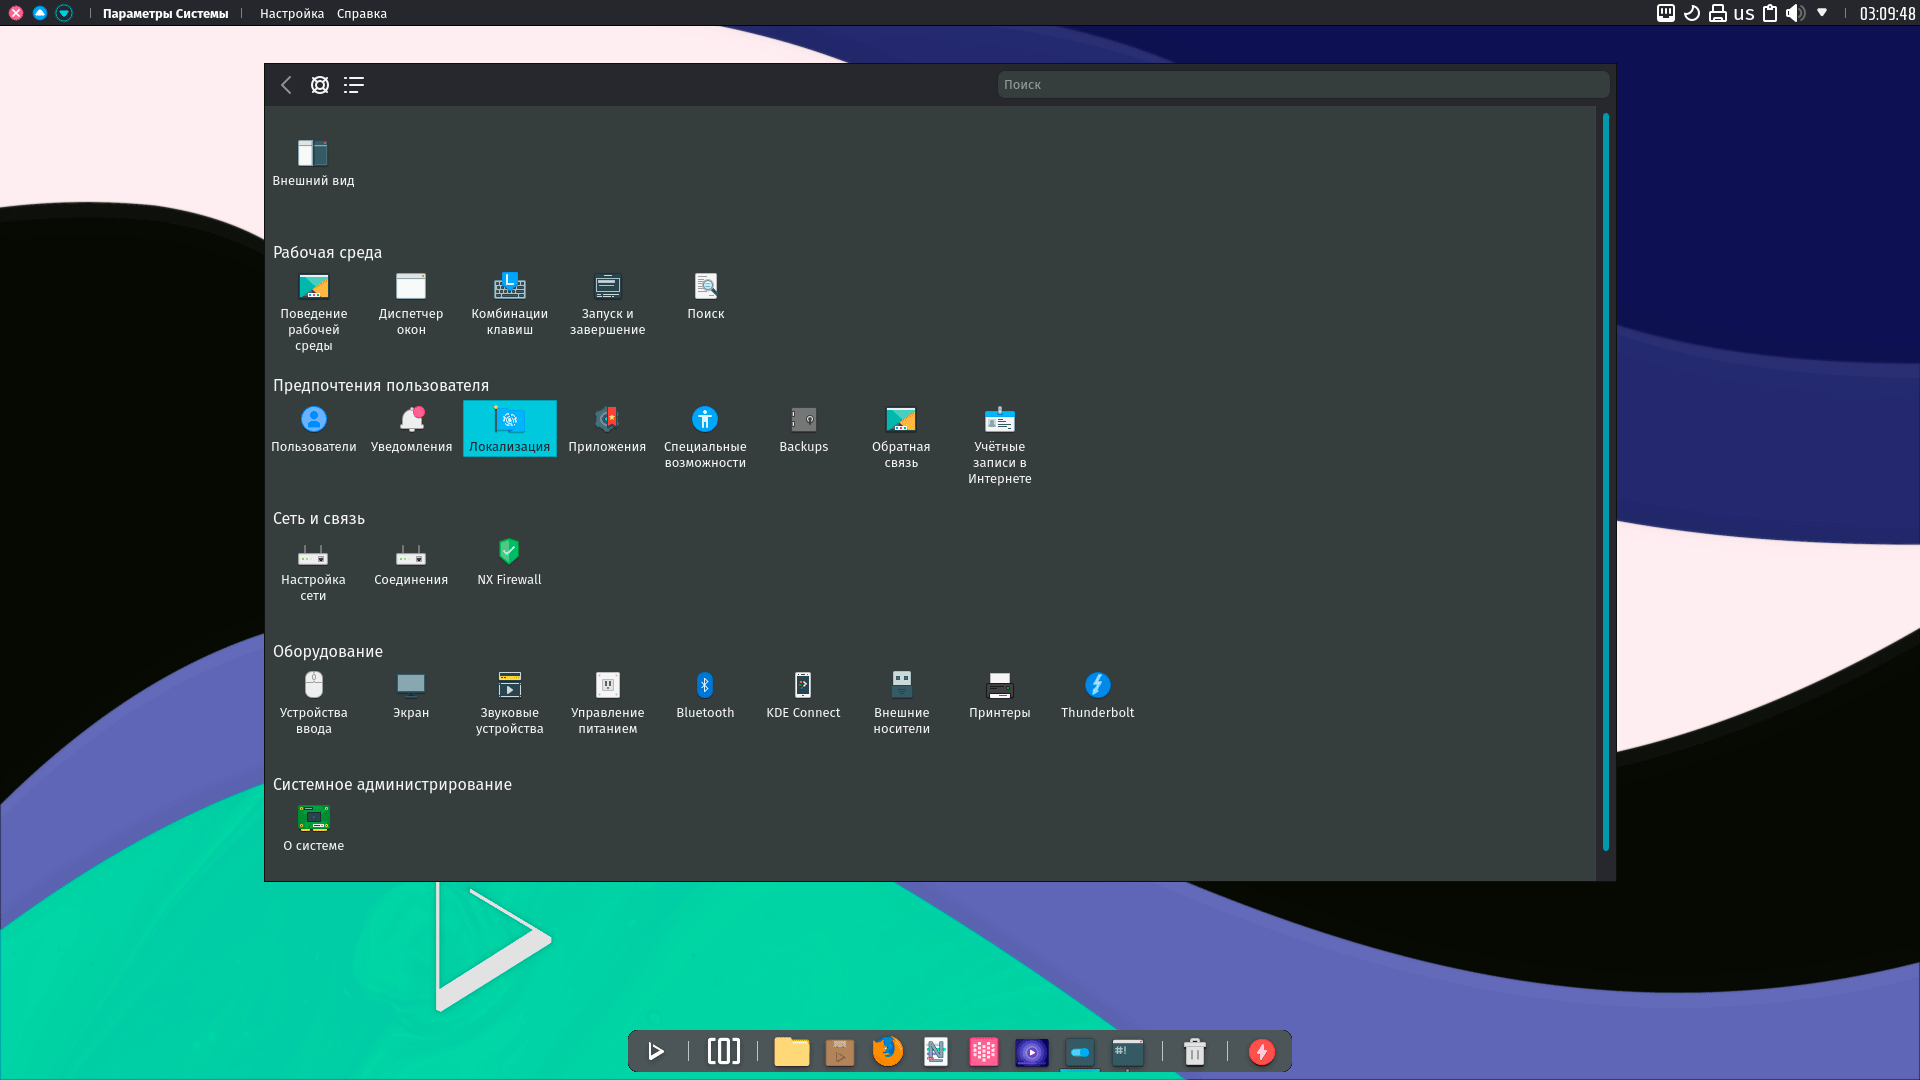Open KDE Connect module
Screen dimensions: 1920x1080
tap(803, 694)
